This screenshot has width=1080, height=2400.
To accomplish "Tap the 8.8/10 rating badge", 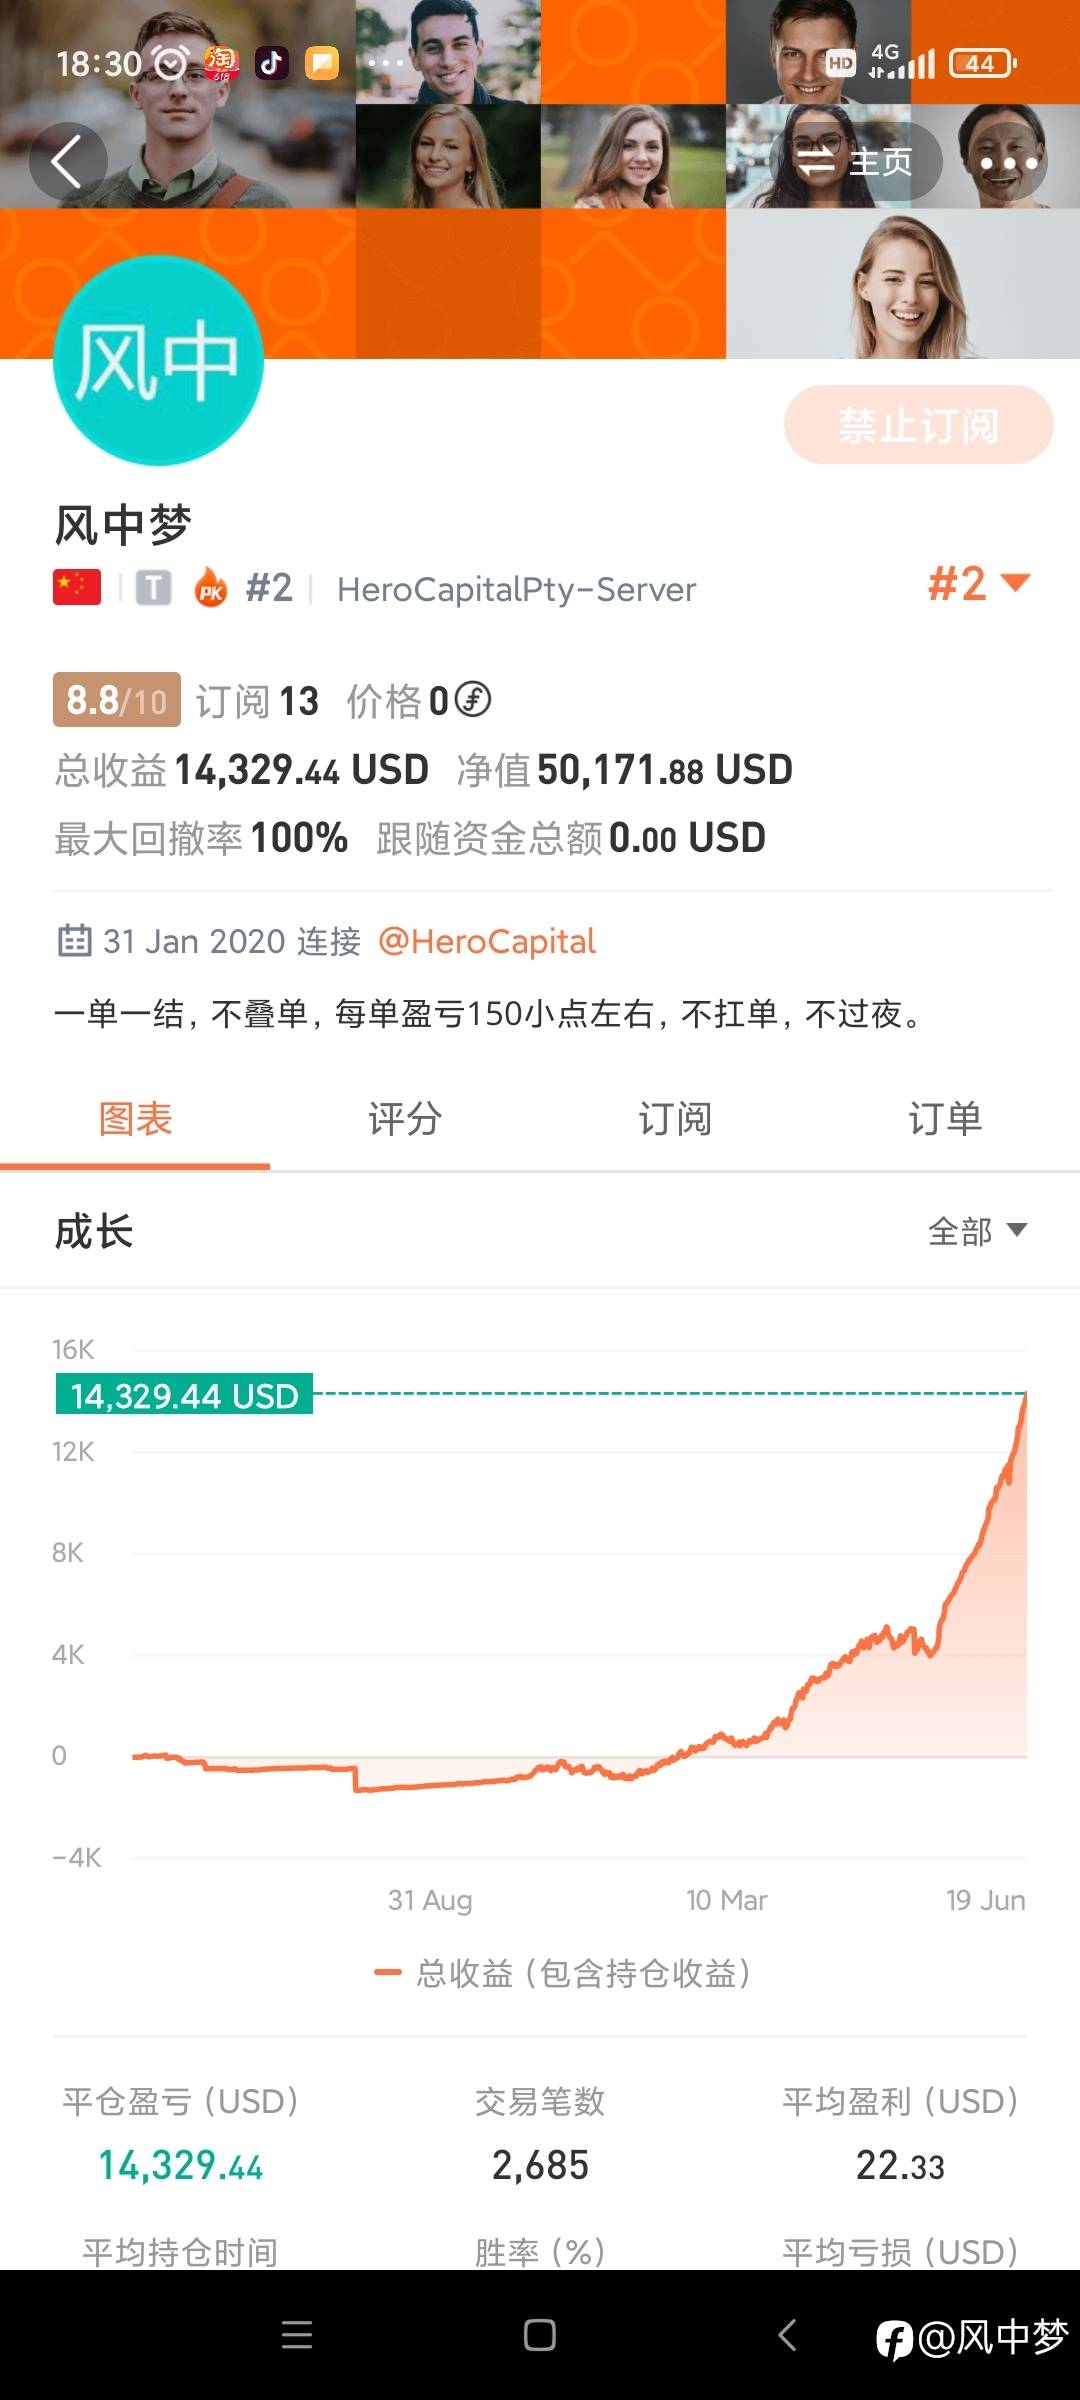I will 116,700.
